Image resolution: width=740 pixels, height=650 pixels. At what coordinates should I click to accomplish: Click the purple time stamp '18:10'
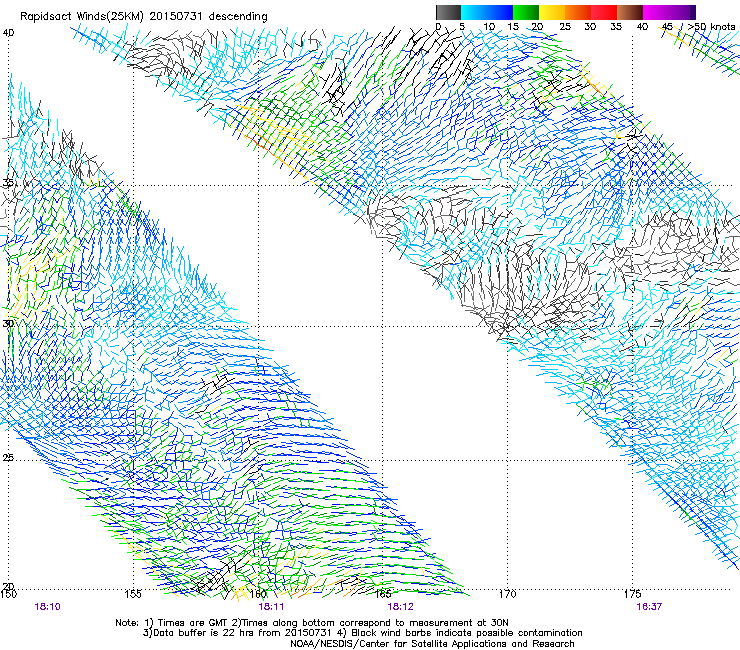click(x=47, y=607)
